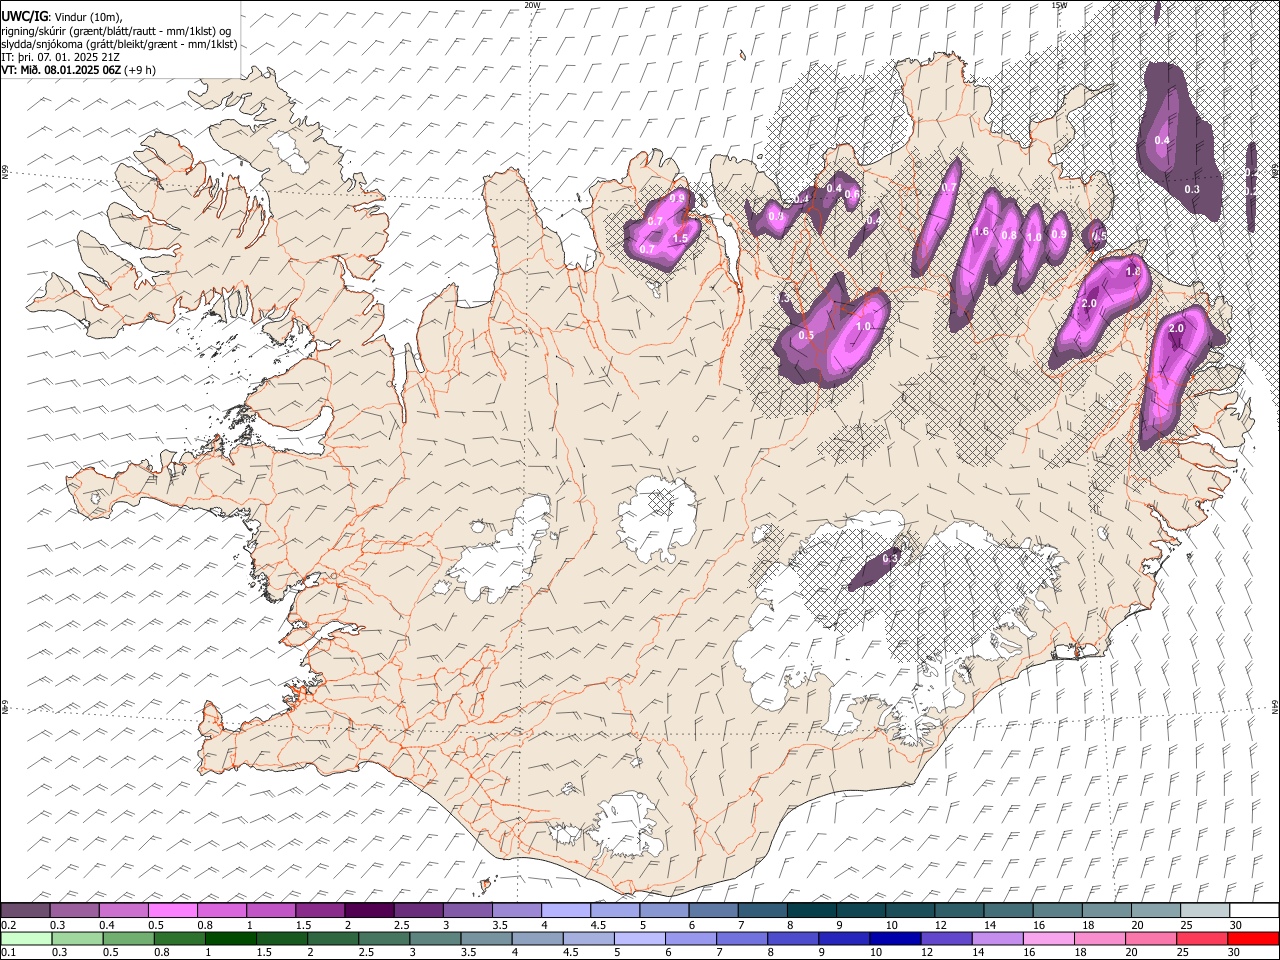Select bottom legend swatch for 30 (red)
The image size is (1280, 960).
coord(1254,938)
